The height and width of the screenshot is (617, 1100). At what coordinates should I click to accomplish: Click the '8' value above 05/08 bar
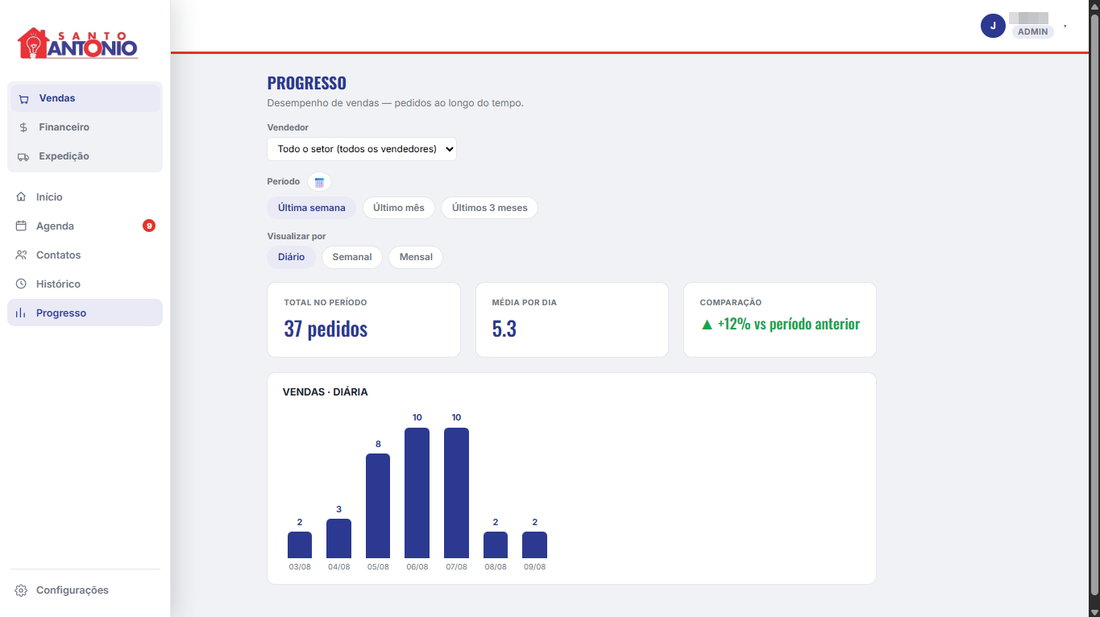tap(378, 444)
